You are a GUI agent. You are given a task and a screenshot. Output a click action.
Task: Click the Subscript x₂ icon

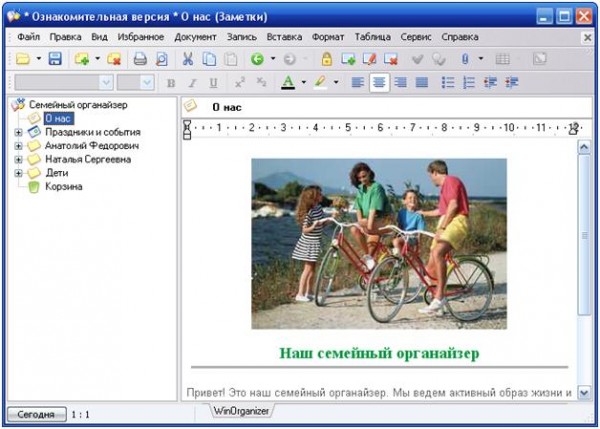coord(261,82)
